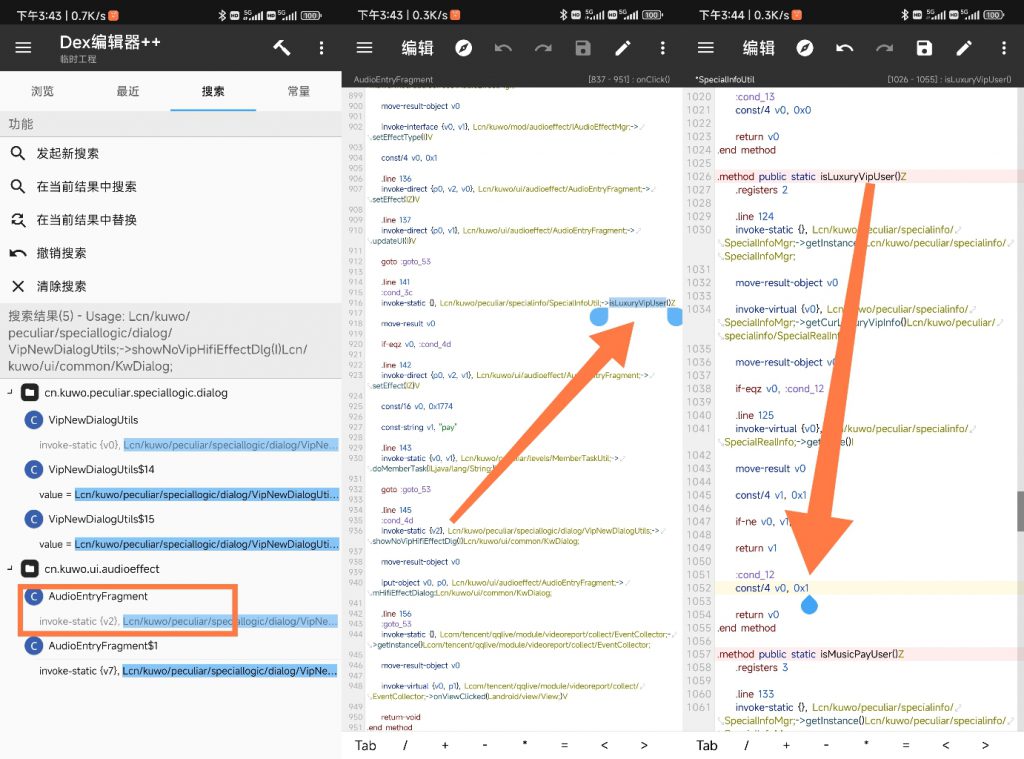Click the save icon in right editor
The image size is (1024, 759).
924,48
